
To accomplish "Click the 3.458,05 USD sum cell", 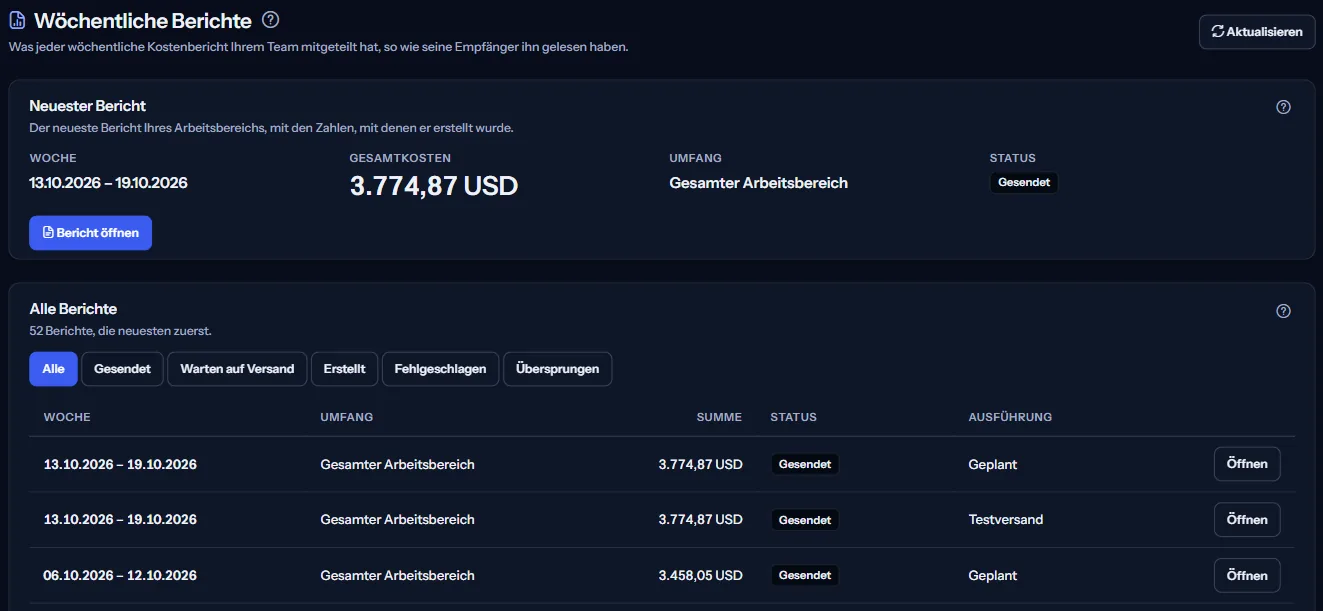I will click(701, 576).
